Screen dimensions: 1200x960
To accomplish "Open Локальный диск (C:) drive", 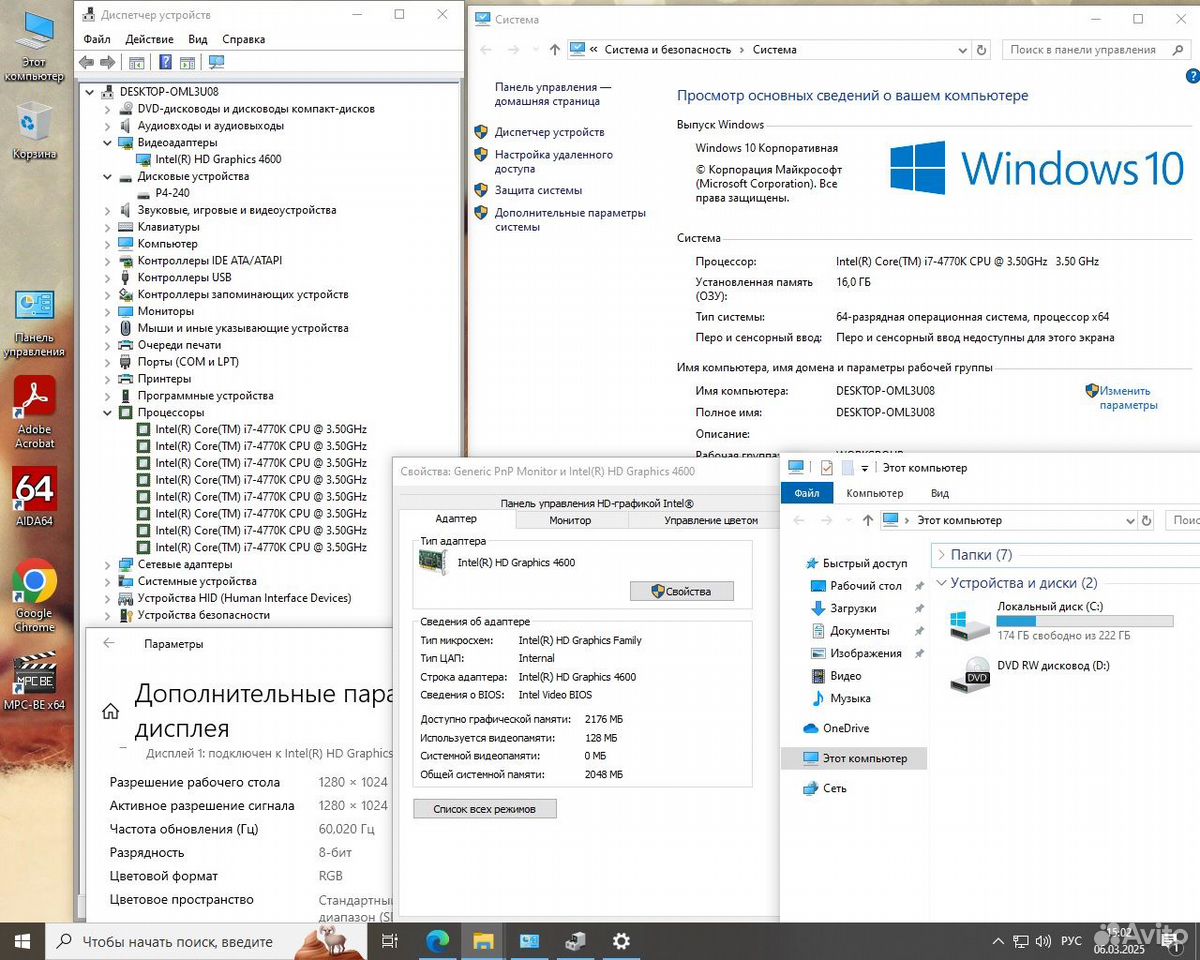I will pyautogui.click(x=1061, y=621).
